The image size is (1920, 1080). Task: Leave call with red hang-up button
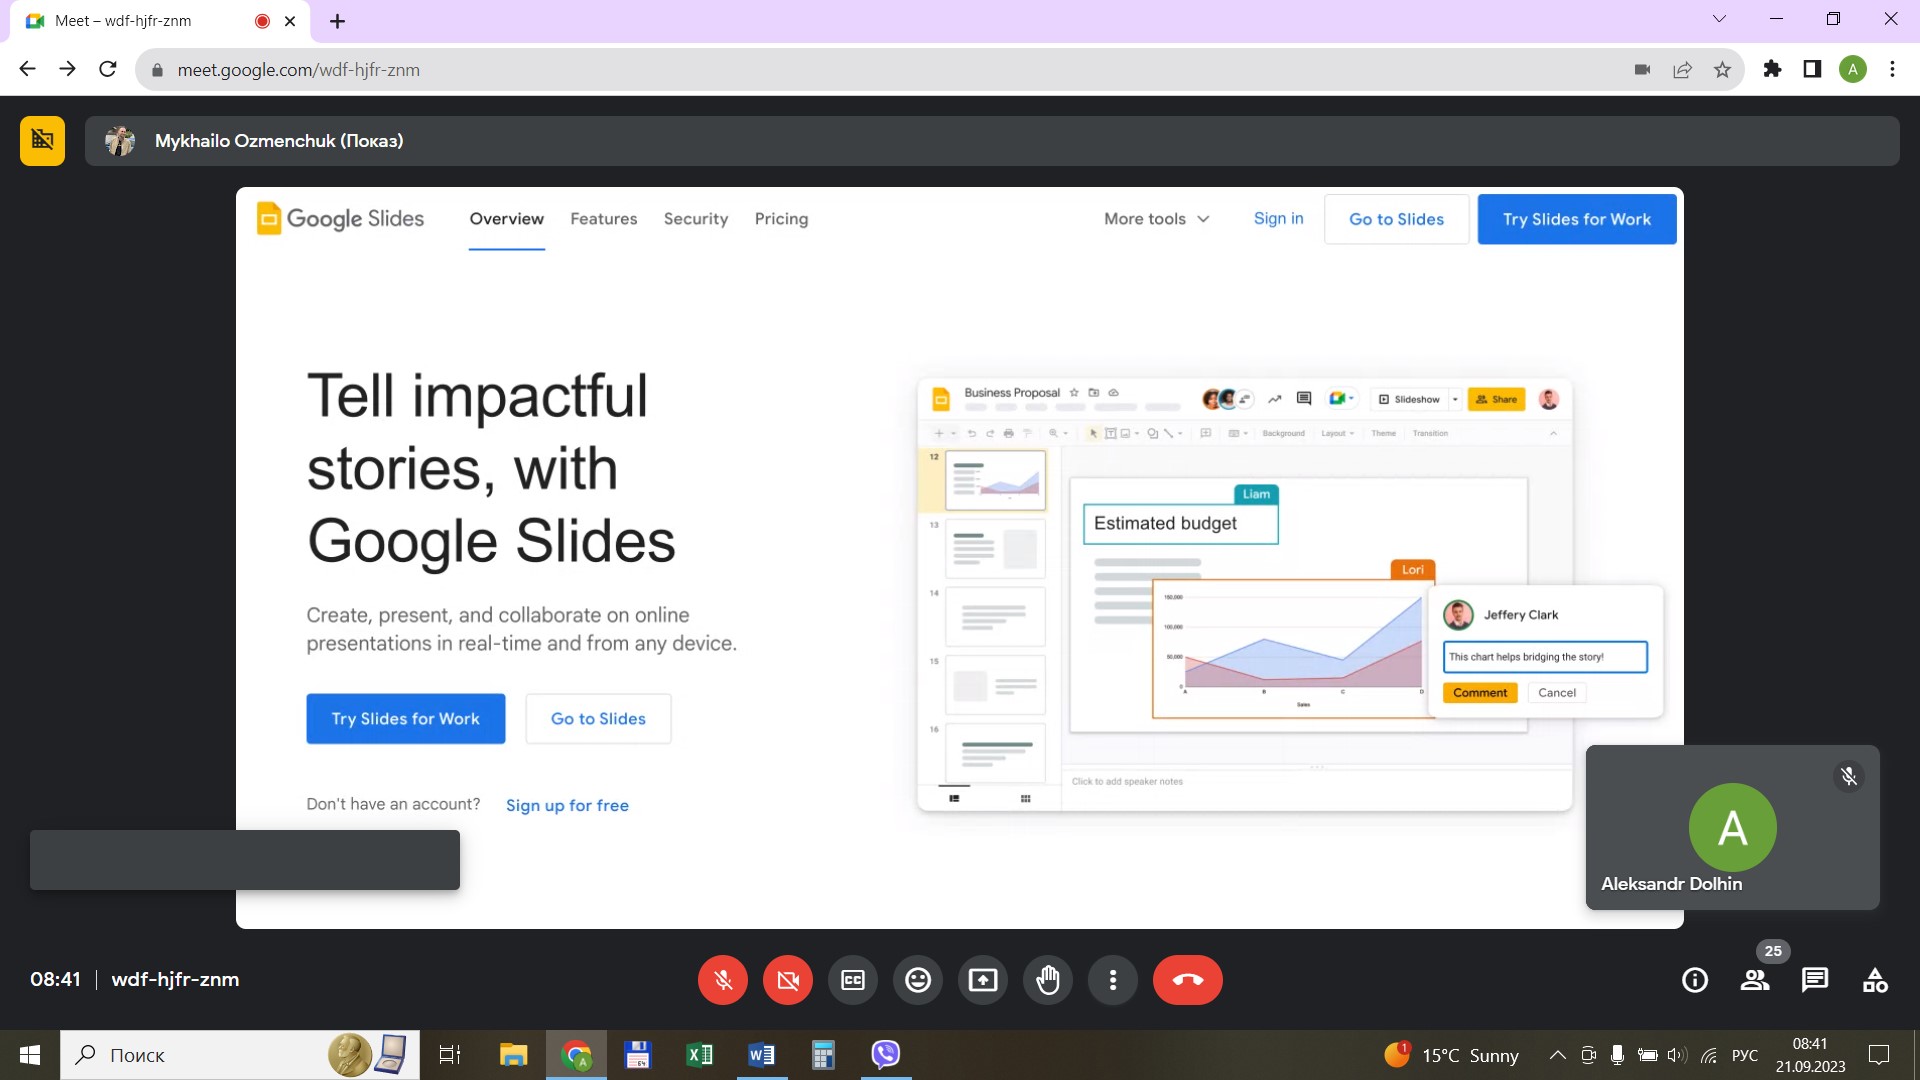point(1188,980)
